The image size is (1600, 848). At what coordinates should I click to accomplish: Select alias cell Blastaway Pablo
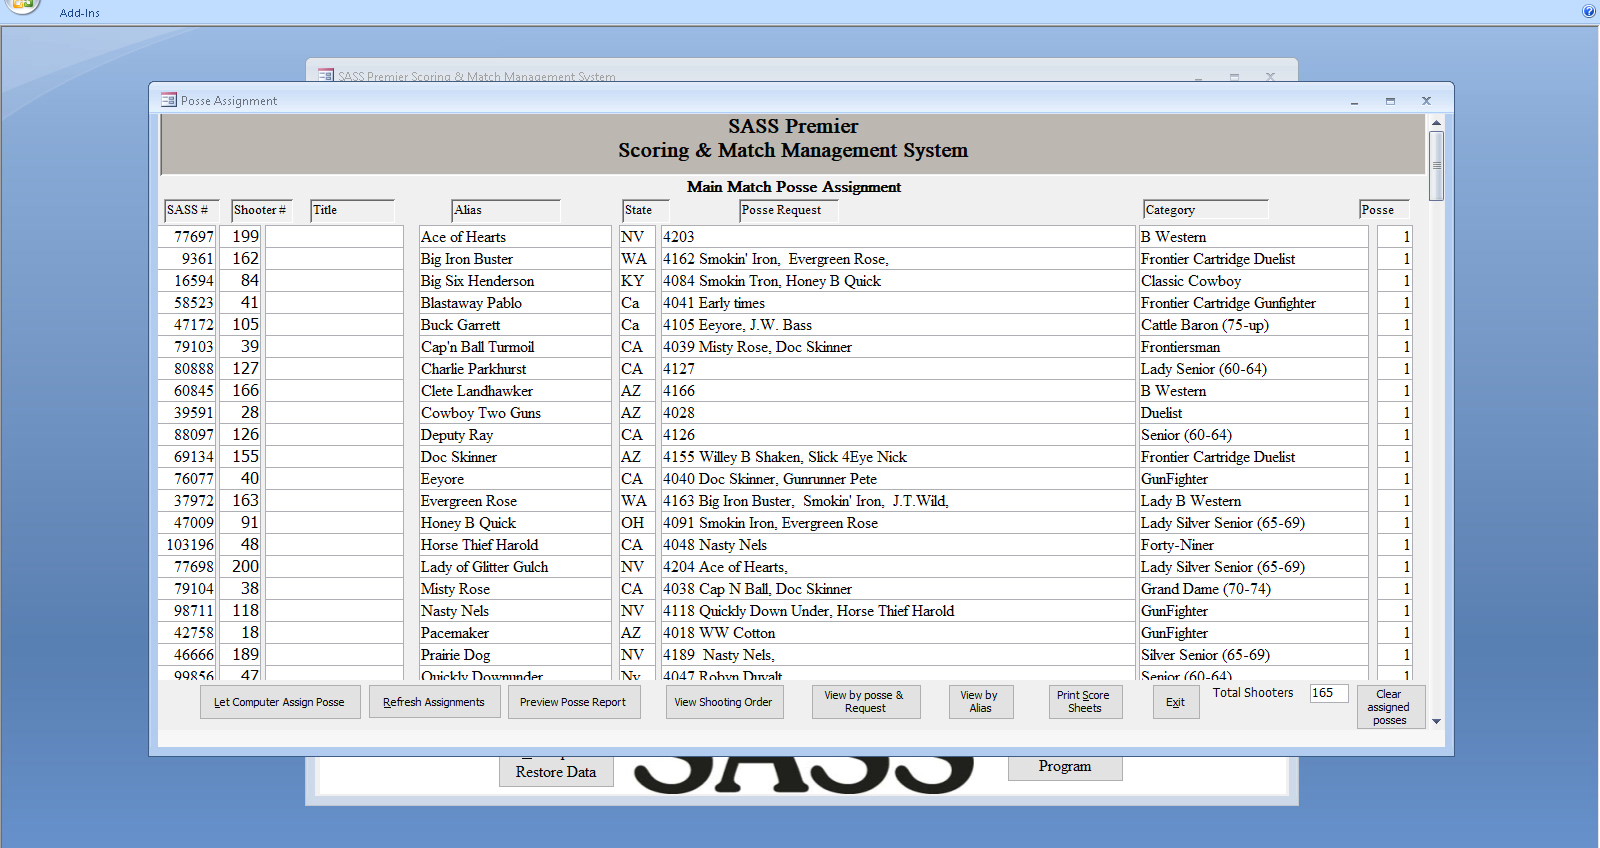pos(515,303)
